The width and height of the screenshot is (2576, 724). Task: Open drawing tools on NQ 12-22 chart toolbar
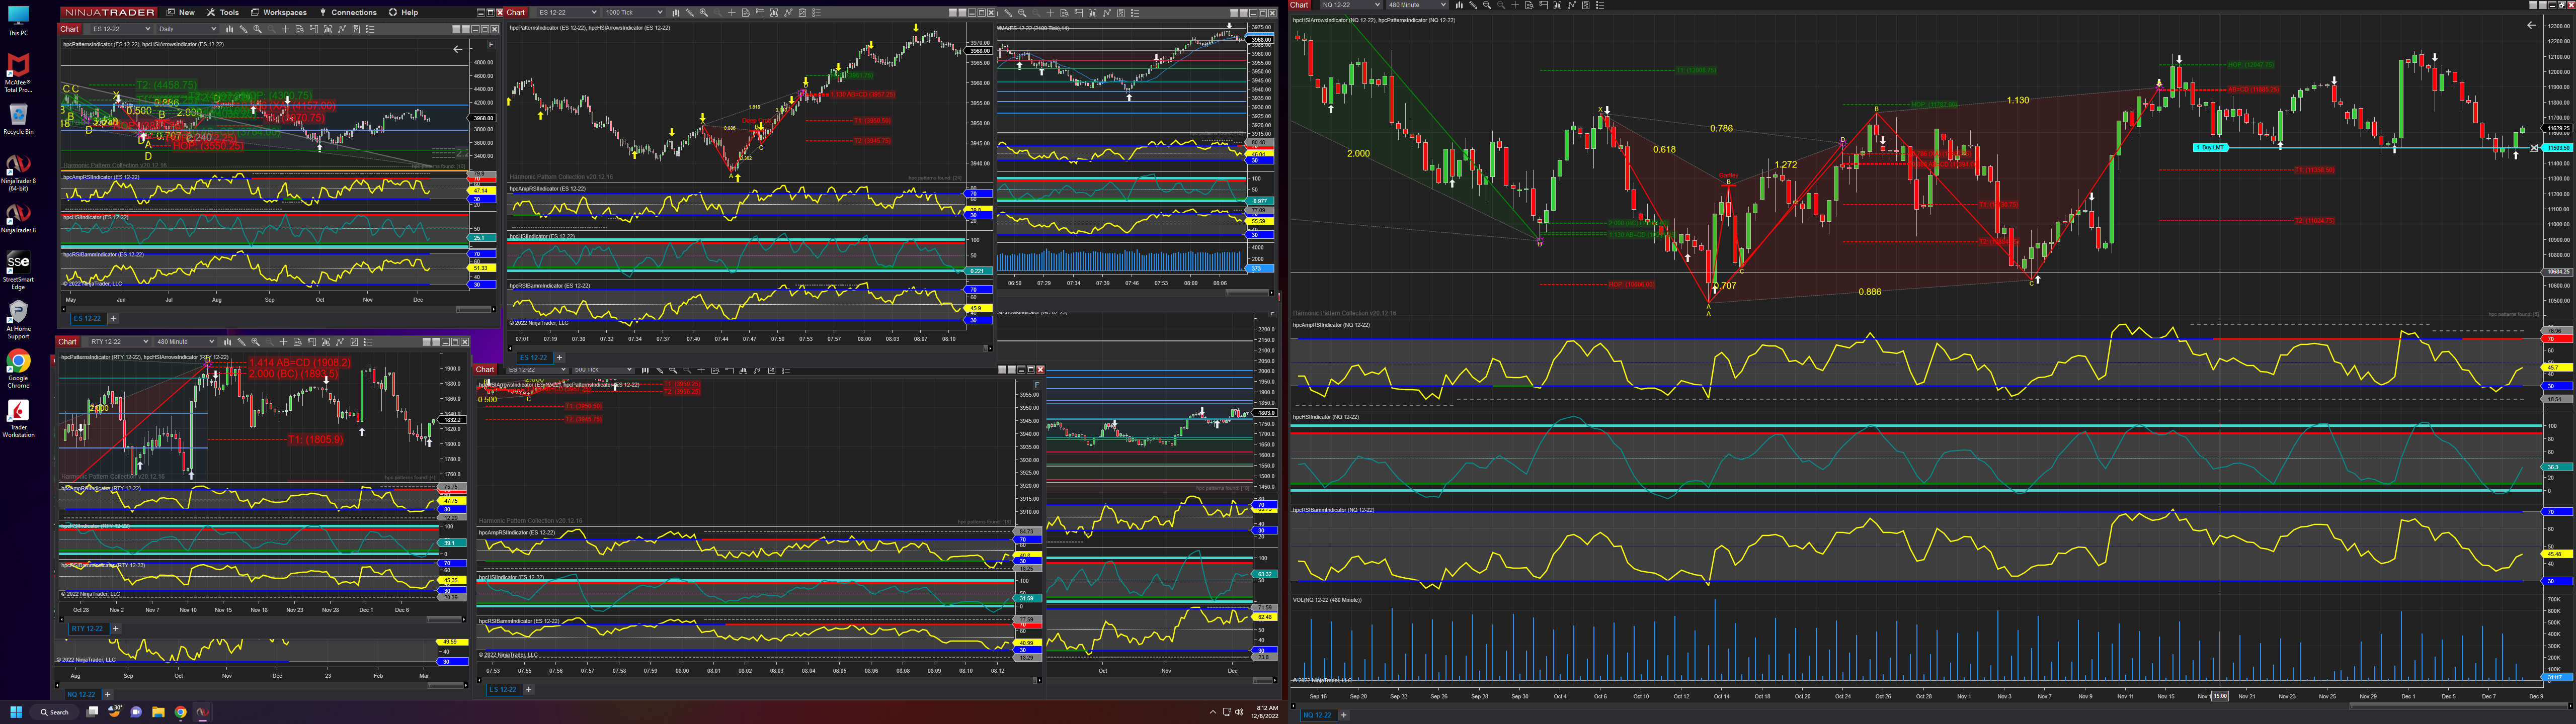coord(1473,5)
